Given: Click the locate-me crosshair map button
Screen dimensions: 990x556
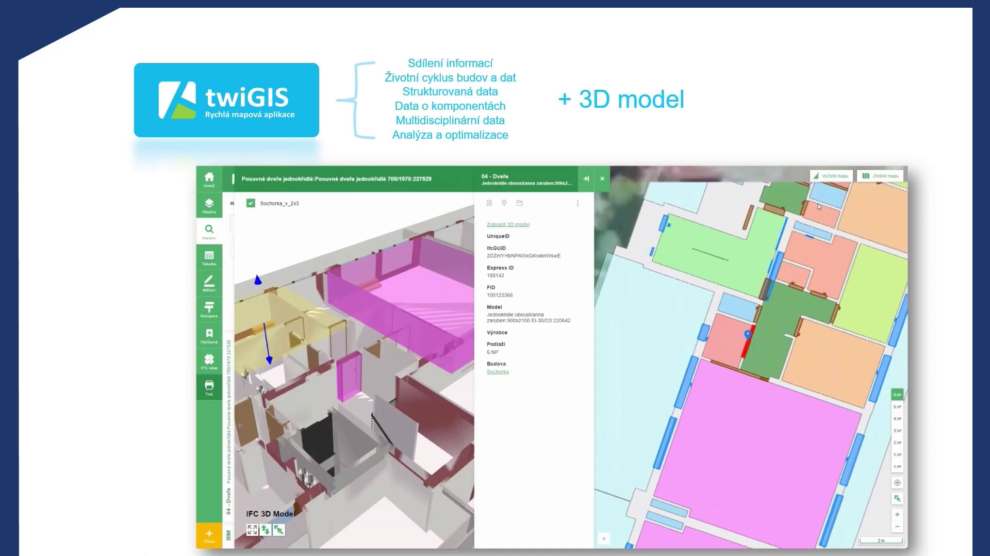Looking at the screenshot, I should [897, 483].
